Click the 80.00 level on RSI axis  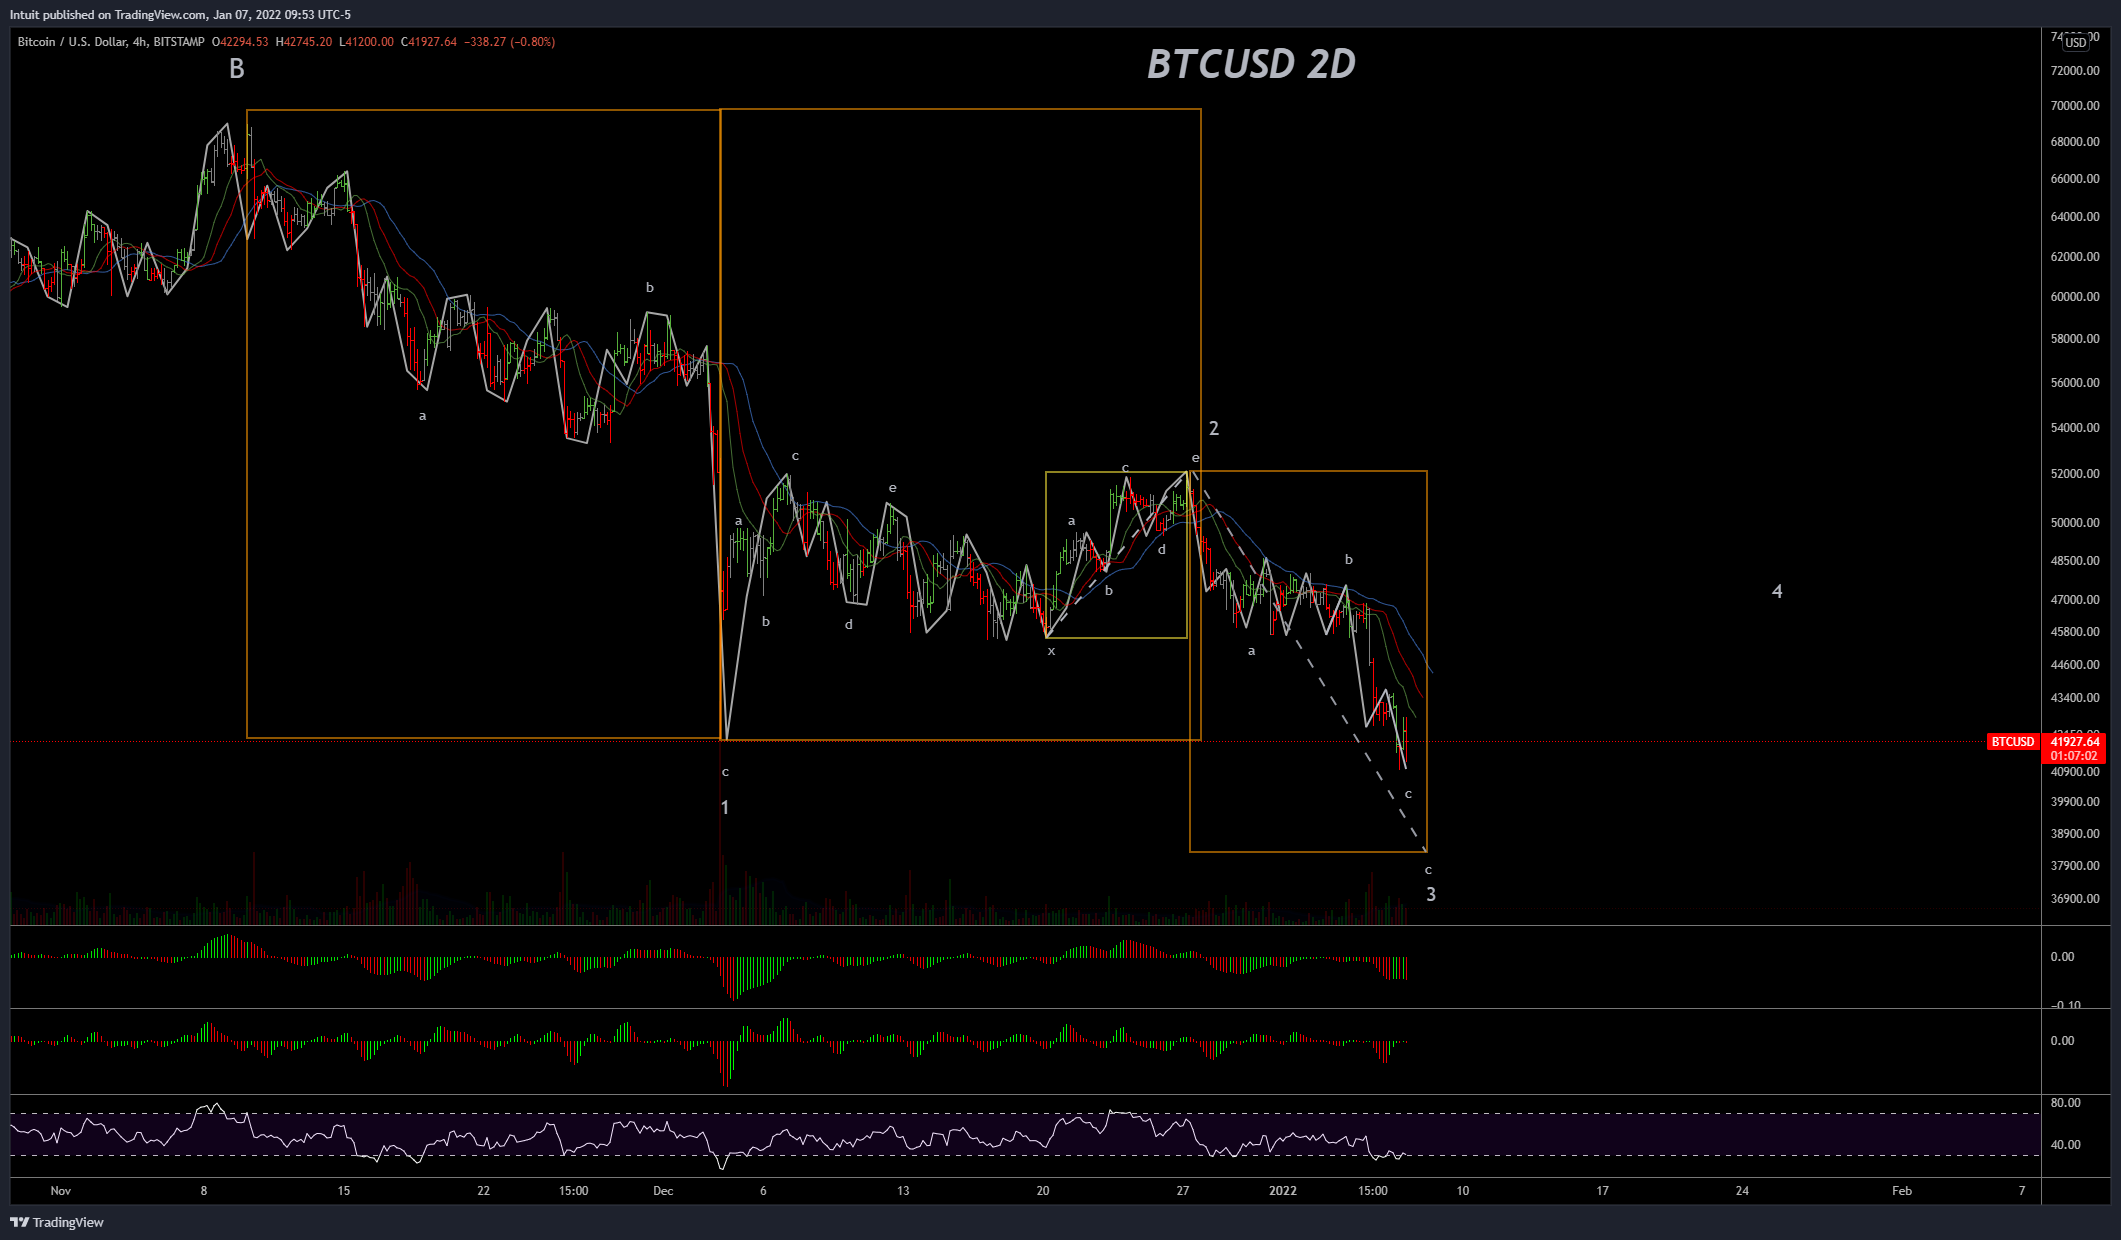pyautogui.click(x=2065, y=1103)
